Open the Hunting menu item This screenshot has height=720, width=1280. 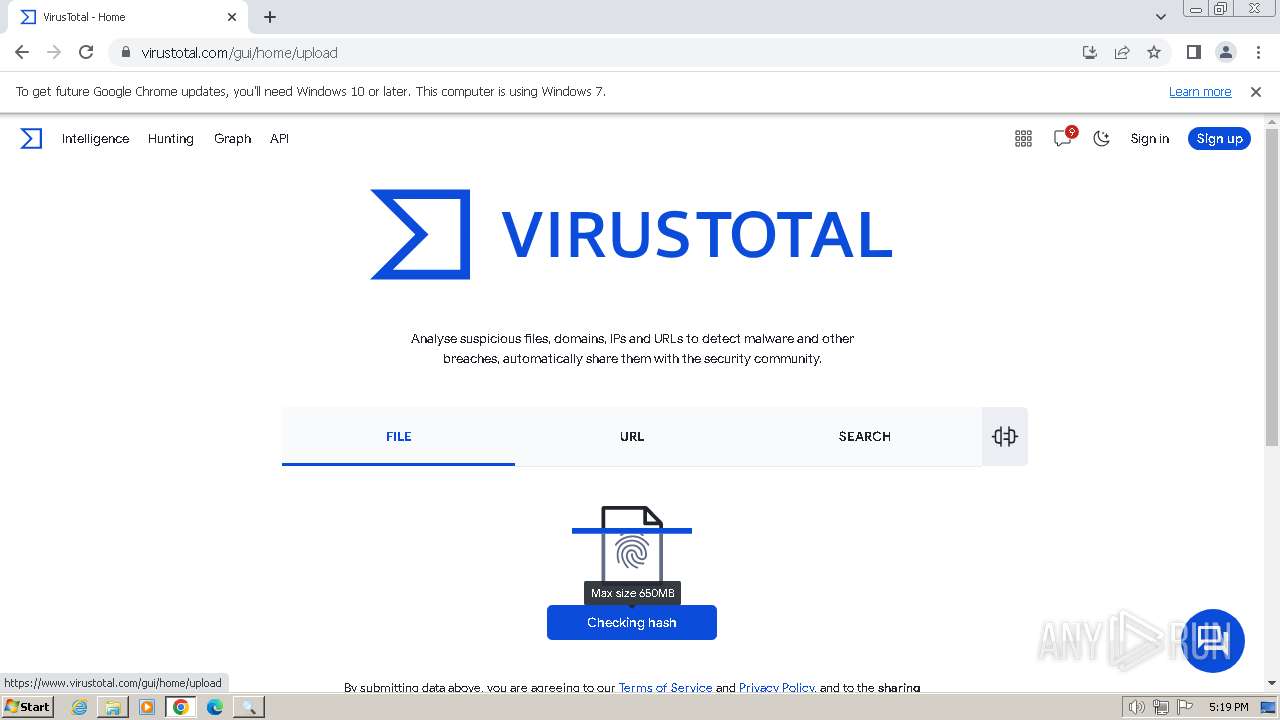(x=171, y=139)
